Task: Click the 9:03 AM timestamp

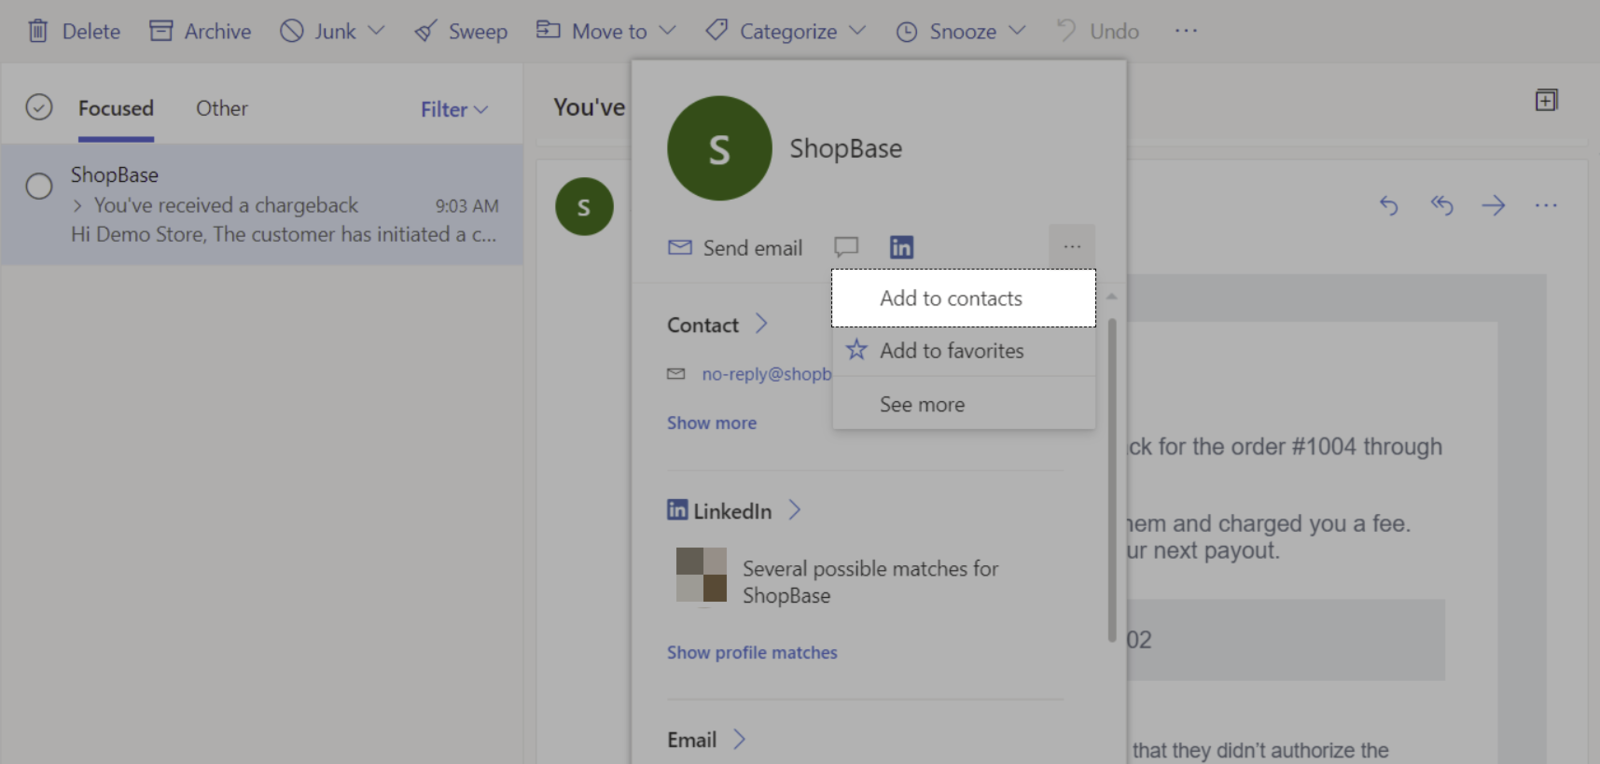Action: coord(467,206)
